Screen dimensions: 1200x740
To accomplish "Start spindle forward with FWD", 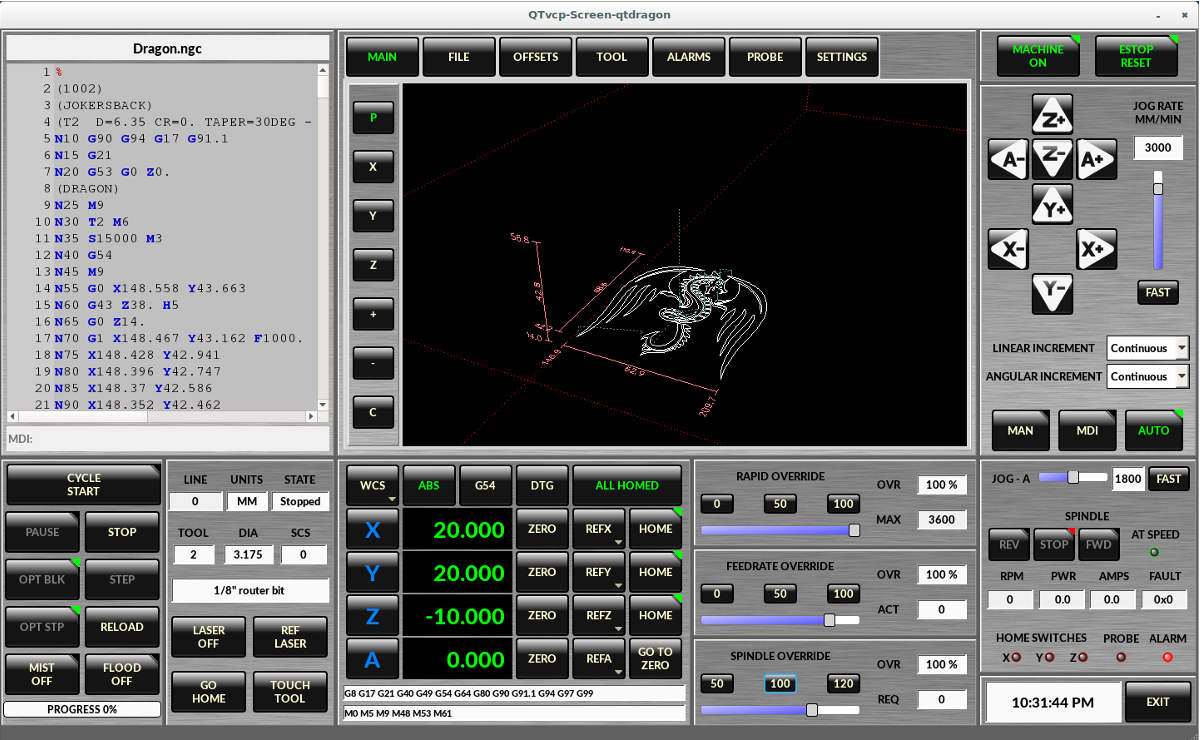I will click(x=1098, y=545).
